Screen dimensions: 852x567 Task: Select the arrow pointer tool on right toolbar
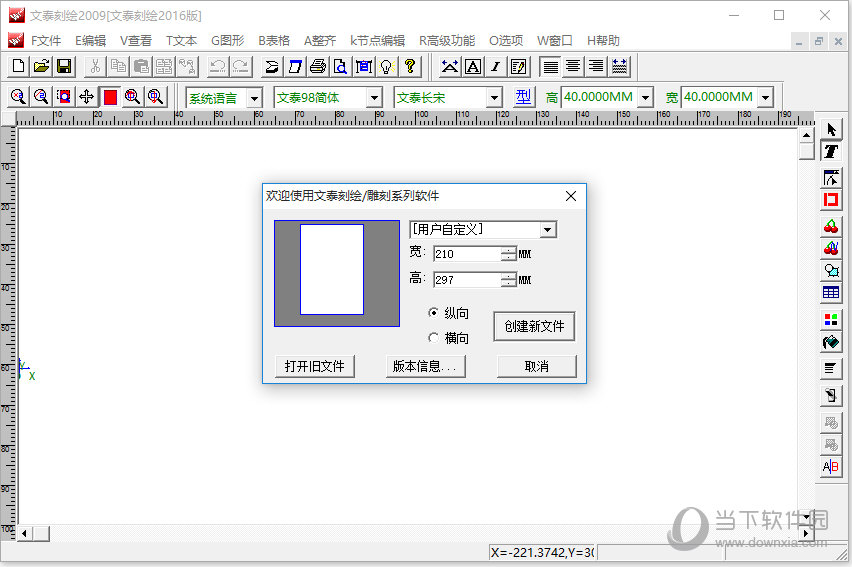(x=831, y=129)
